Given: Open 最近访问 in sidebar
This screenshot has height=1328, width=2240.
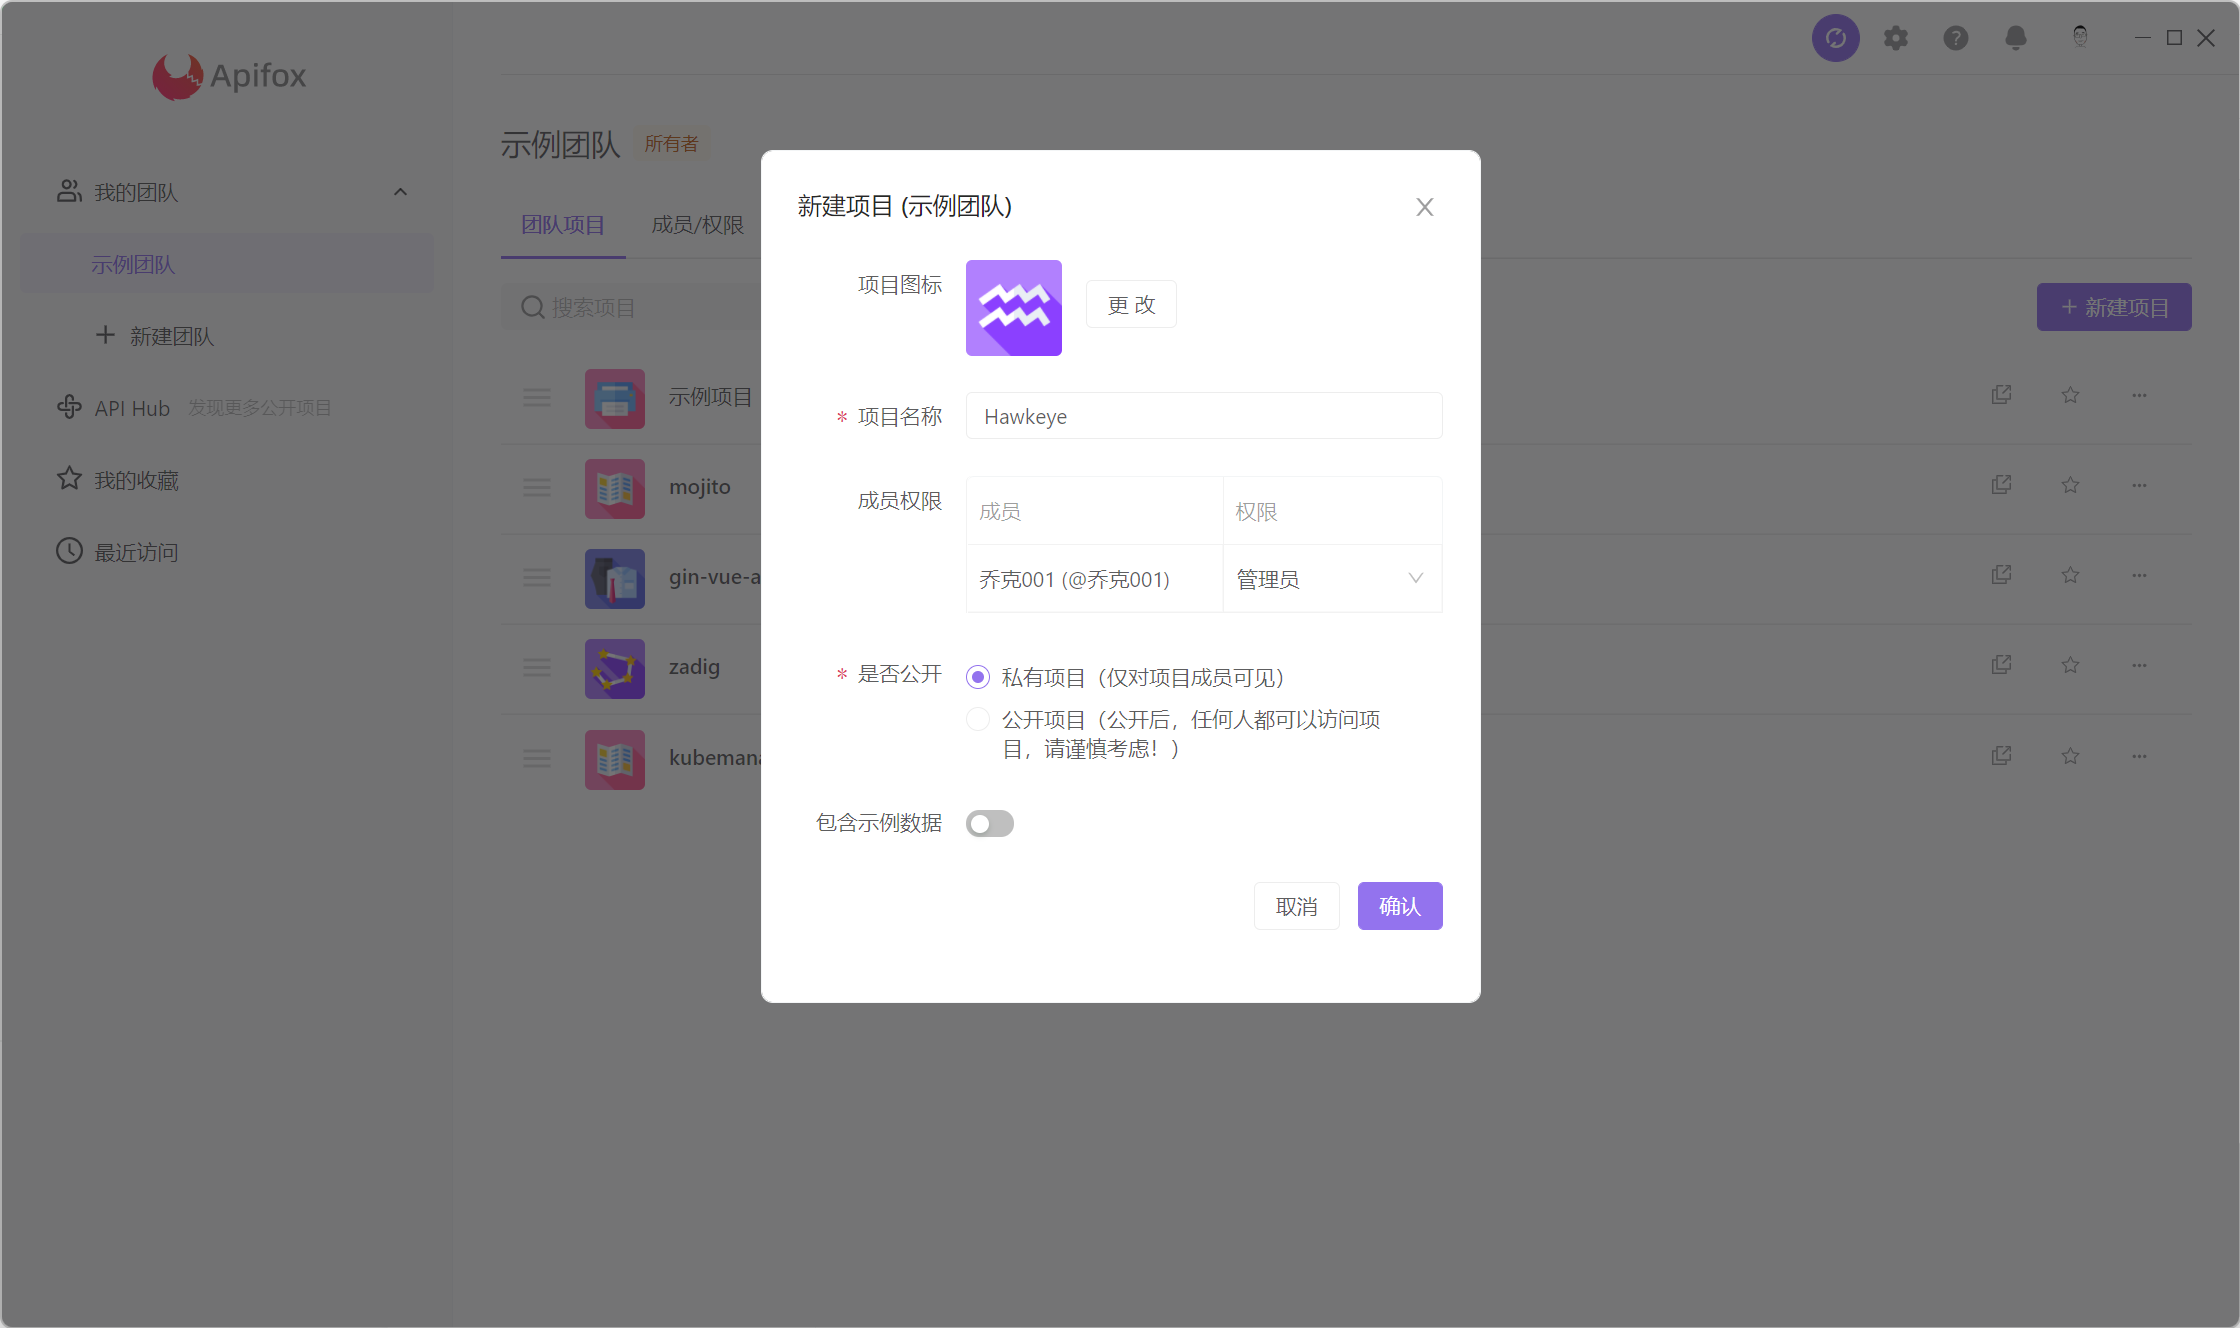Looking at the screenshot, I should pos(118,552).
